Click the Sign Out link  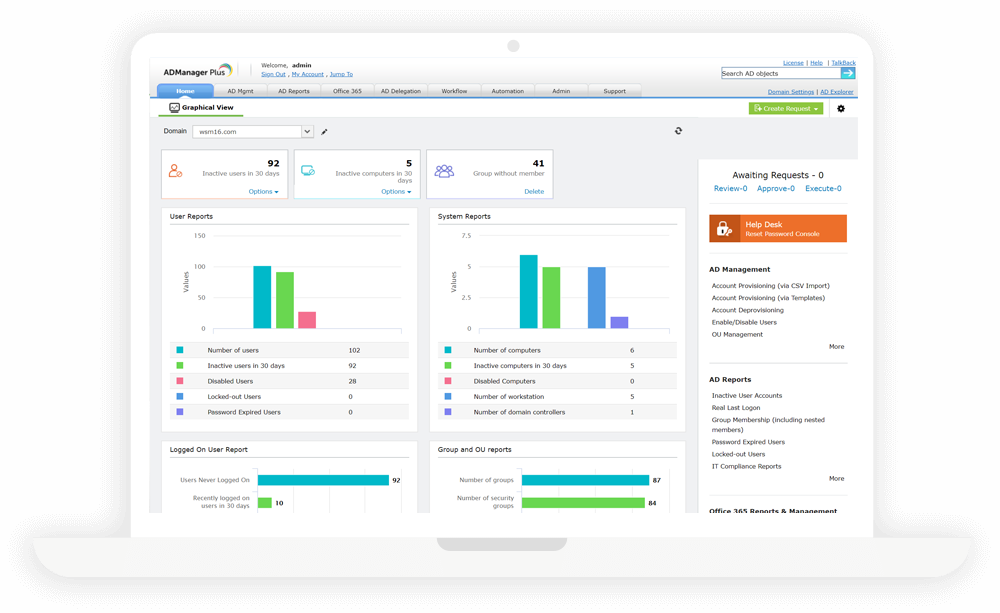(273, 74)
